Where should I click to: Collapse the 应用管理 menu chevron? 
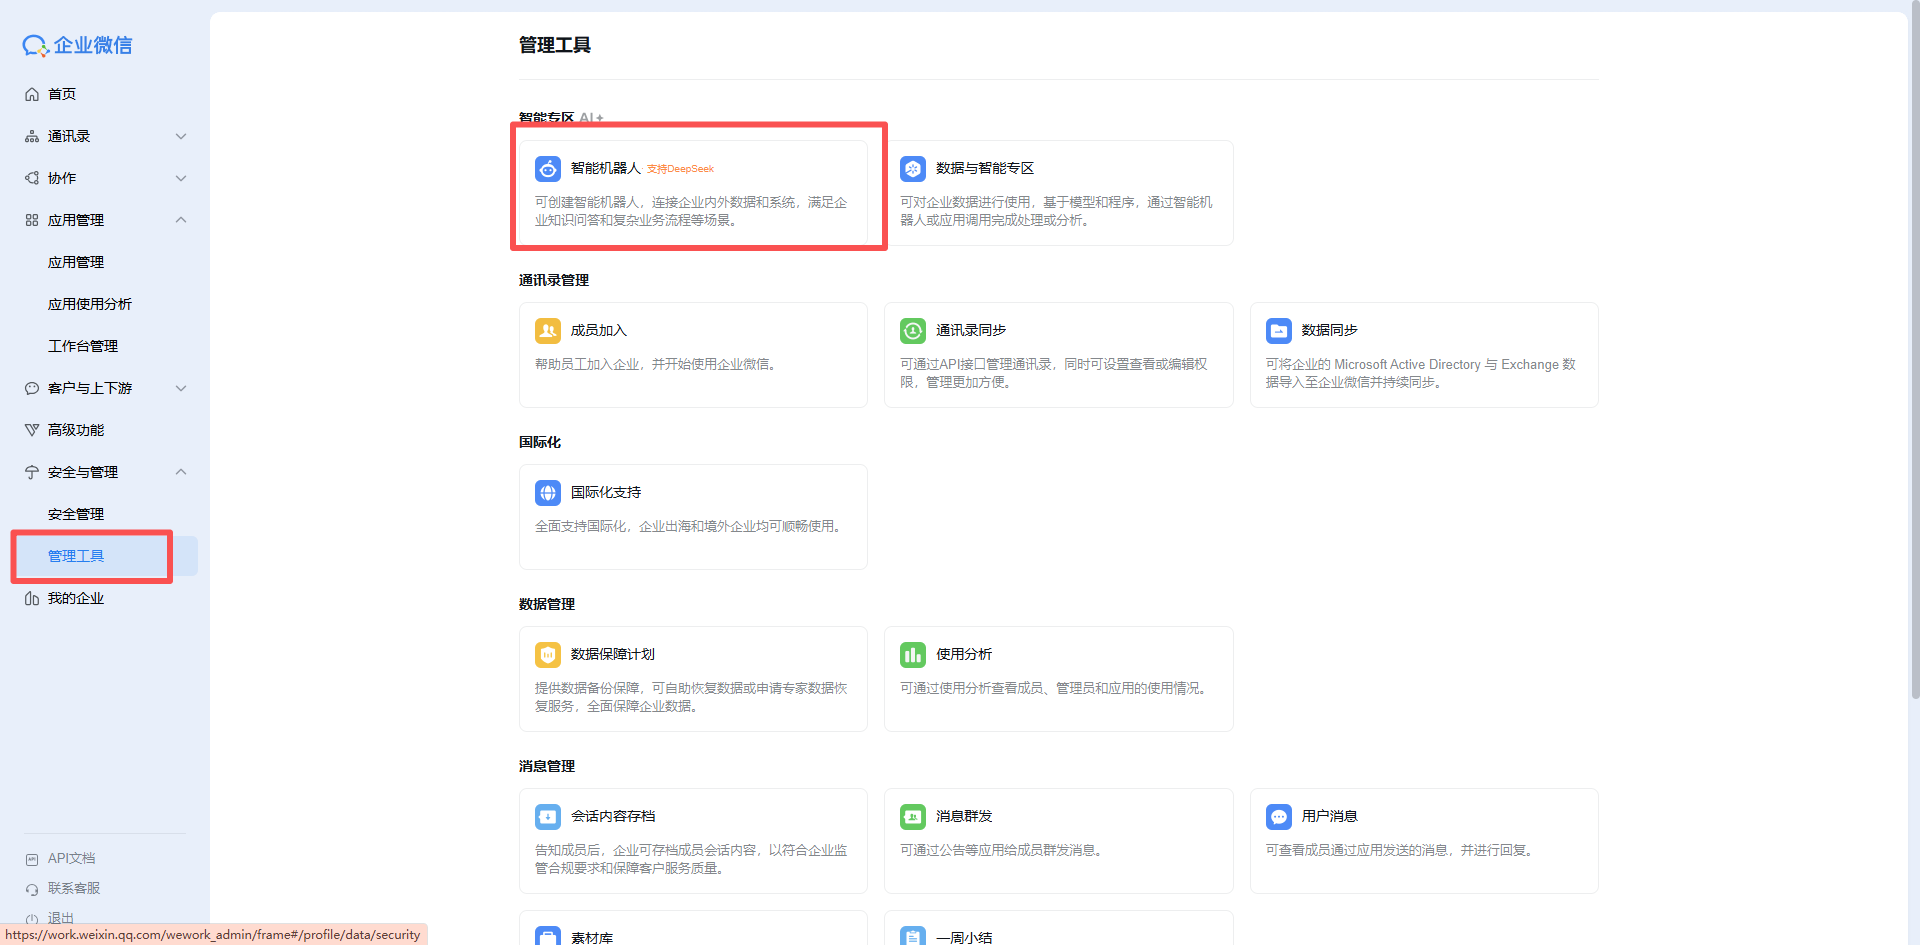point(181,220)
